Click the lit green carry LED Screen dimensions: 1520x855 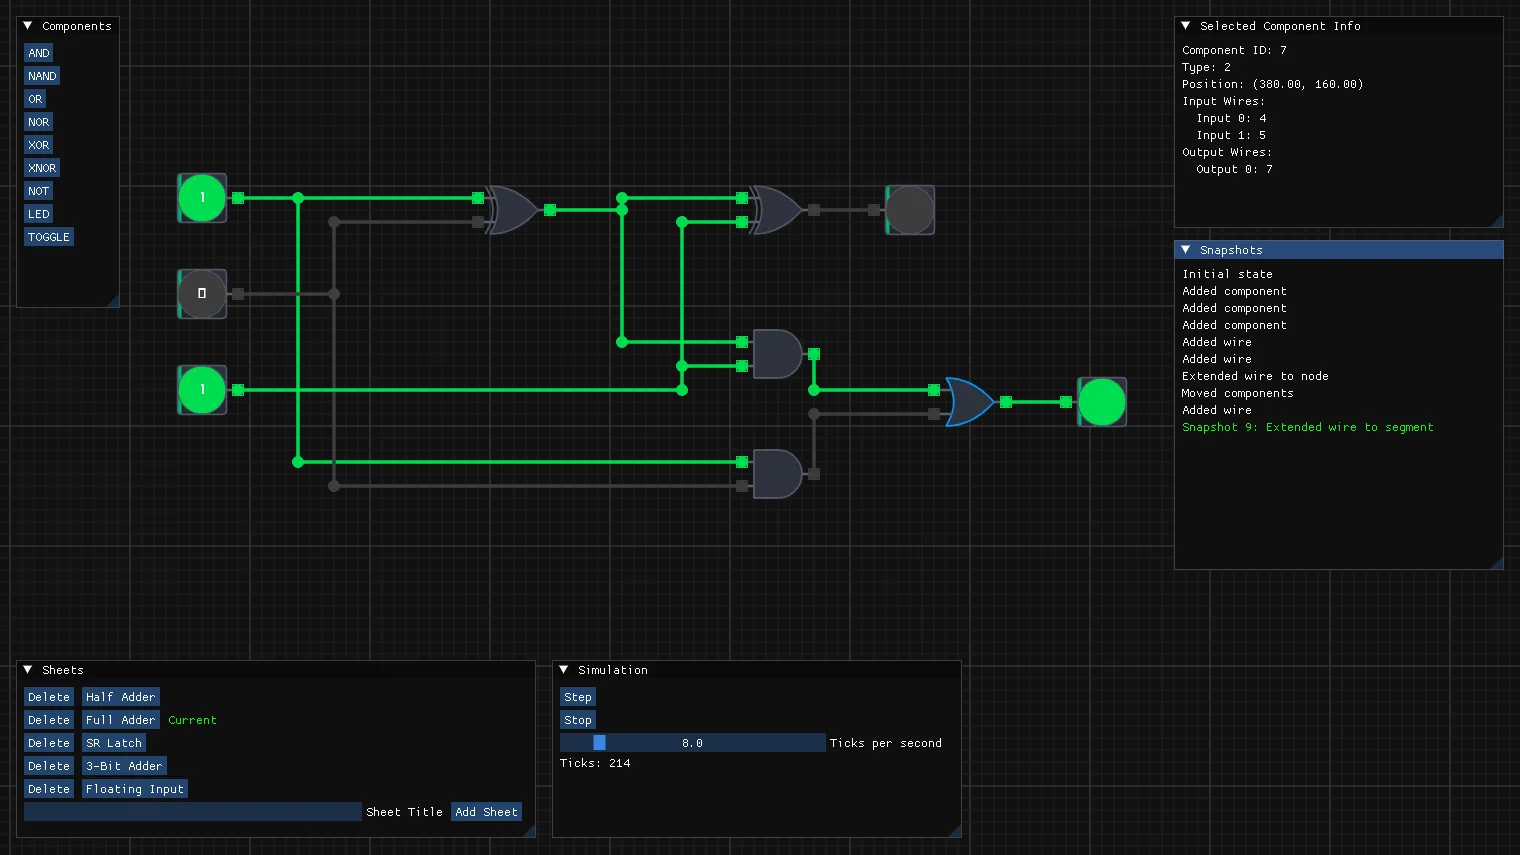tap(1102, 402)
